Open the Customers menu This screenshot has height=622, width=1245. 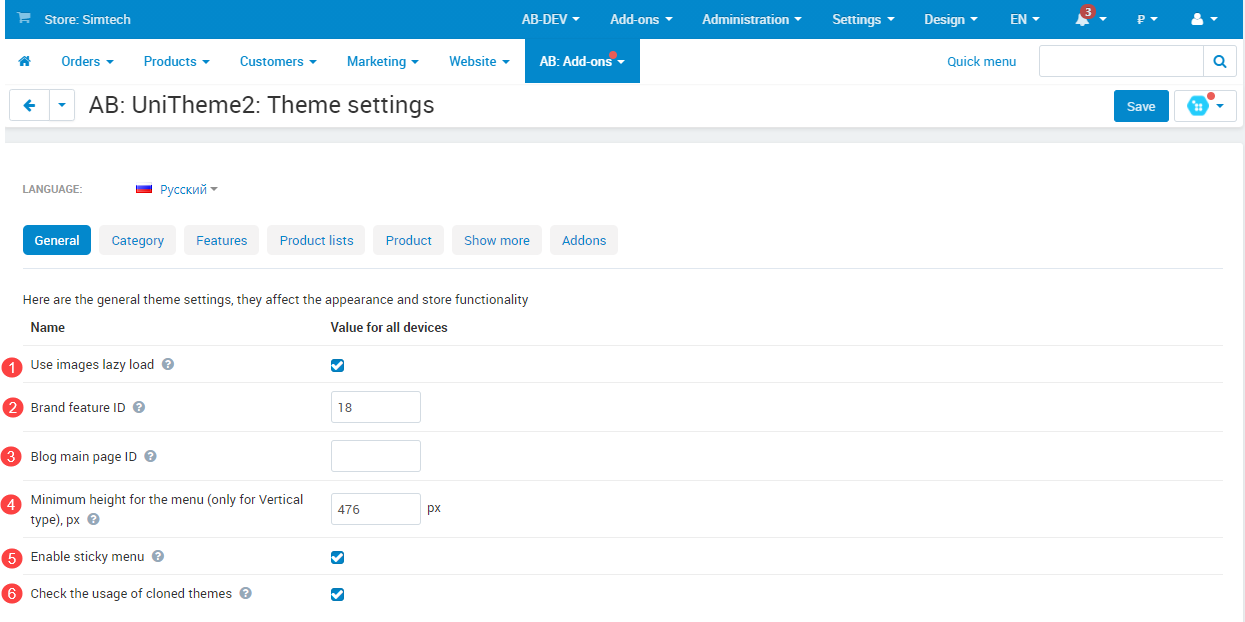point(278,61)
